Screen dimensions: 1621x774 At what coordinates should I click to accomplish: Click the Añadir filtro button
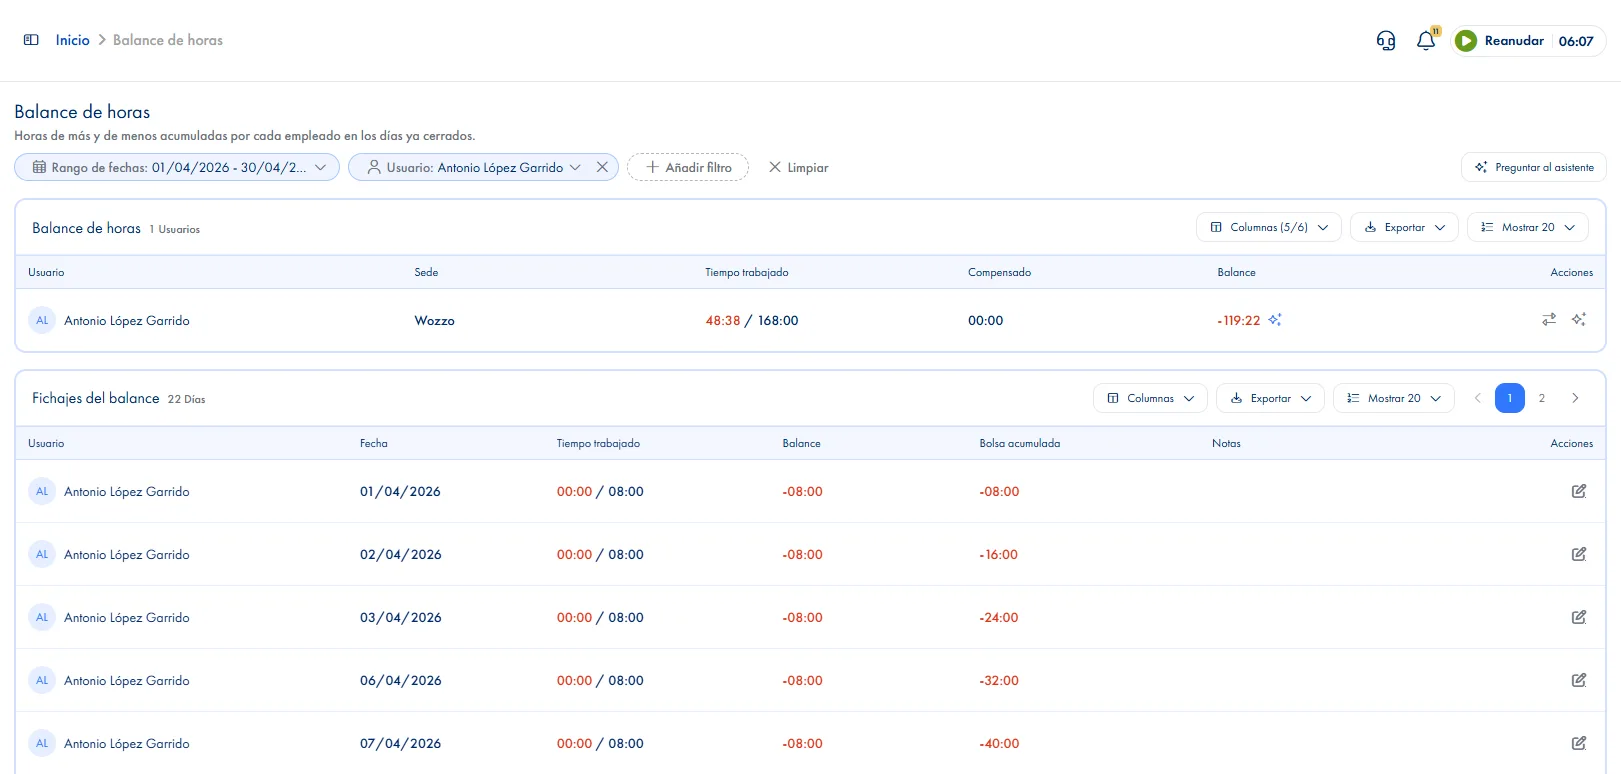tap(688, 167)
